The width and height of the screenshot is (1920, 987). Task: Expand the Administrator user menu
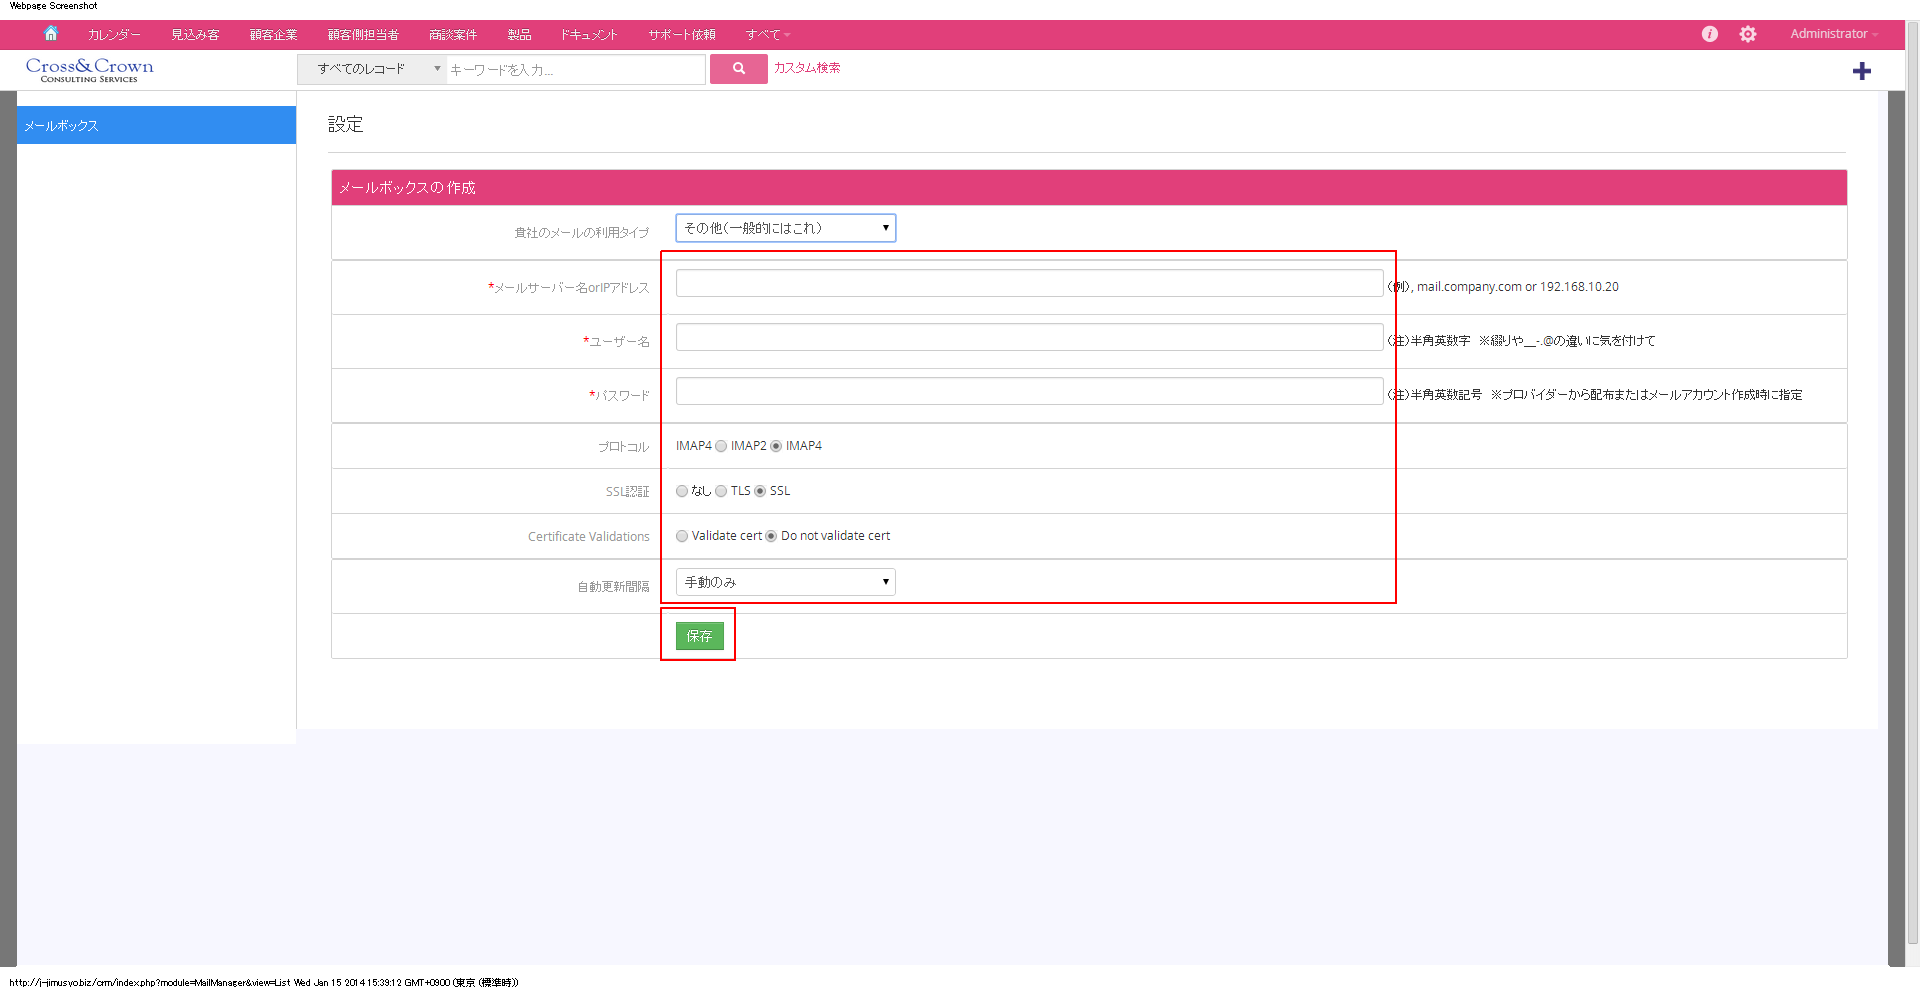pos(1833,34)
